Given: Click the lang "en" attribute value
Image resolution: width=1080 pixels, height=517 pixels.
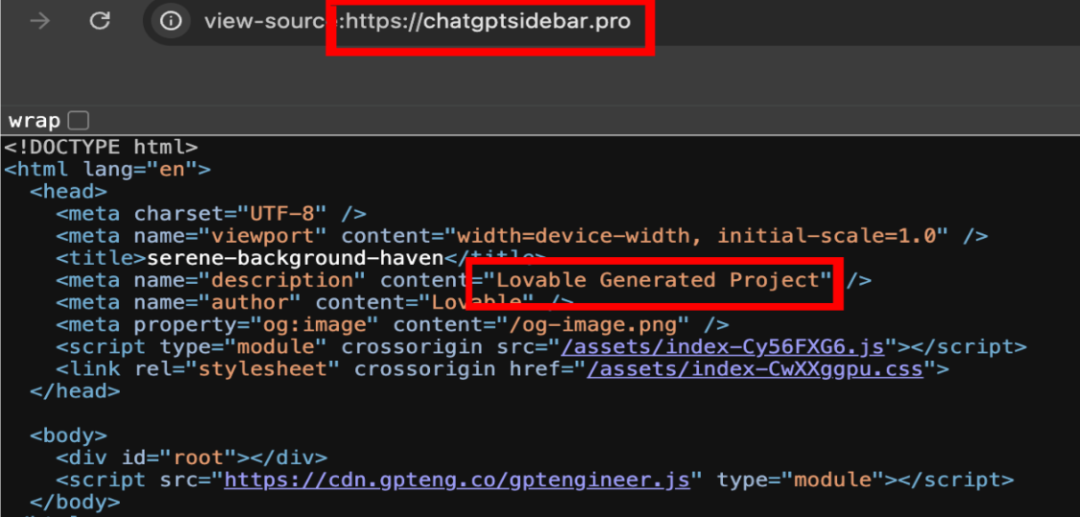Looking at the screenshot, I should coord(172,169).
